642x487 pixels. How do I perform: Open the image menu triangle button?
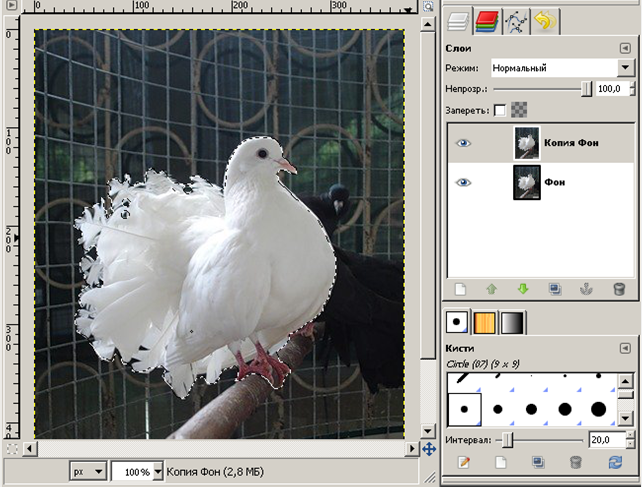click(12, 5)
